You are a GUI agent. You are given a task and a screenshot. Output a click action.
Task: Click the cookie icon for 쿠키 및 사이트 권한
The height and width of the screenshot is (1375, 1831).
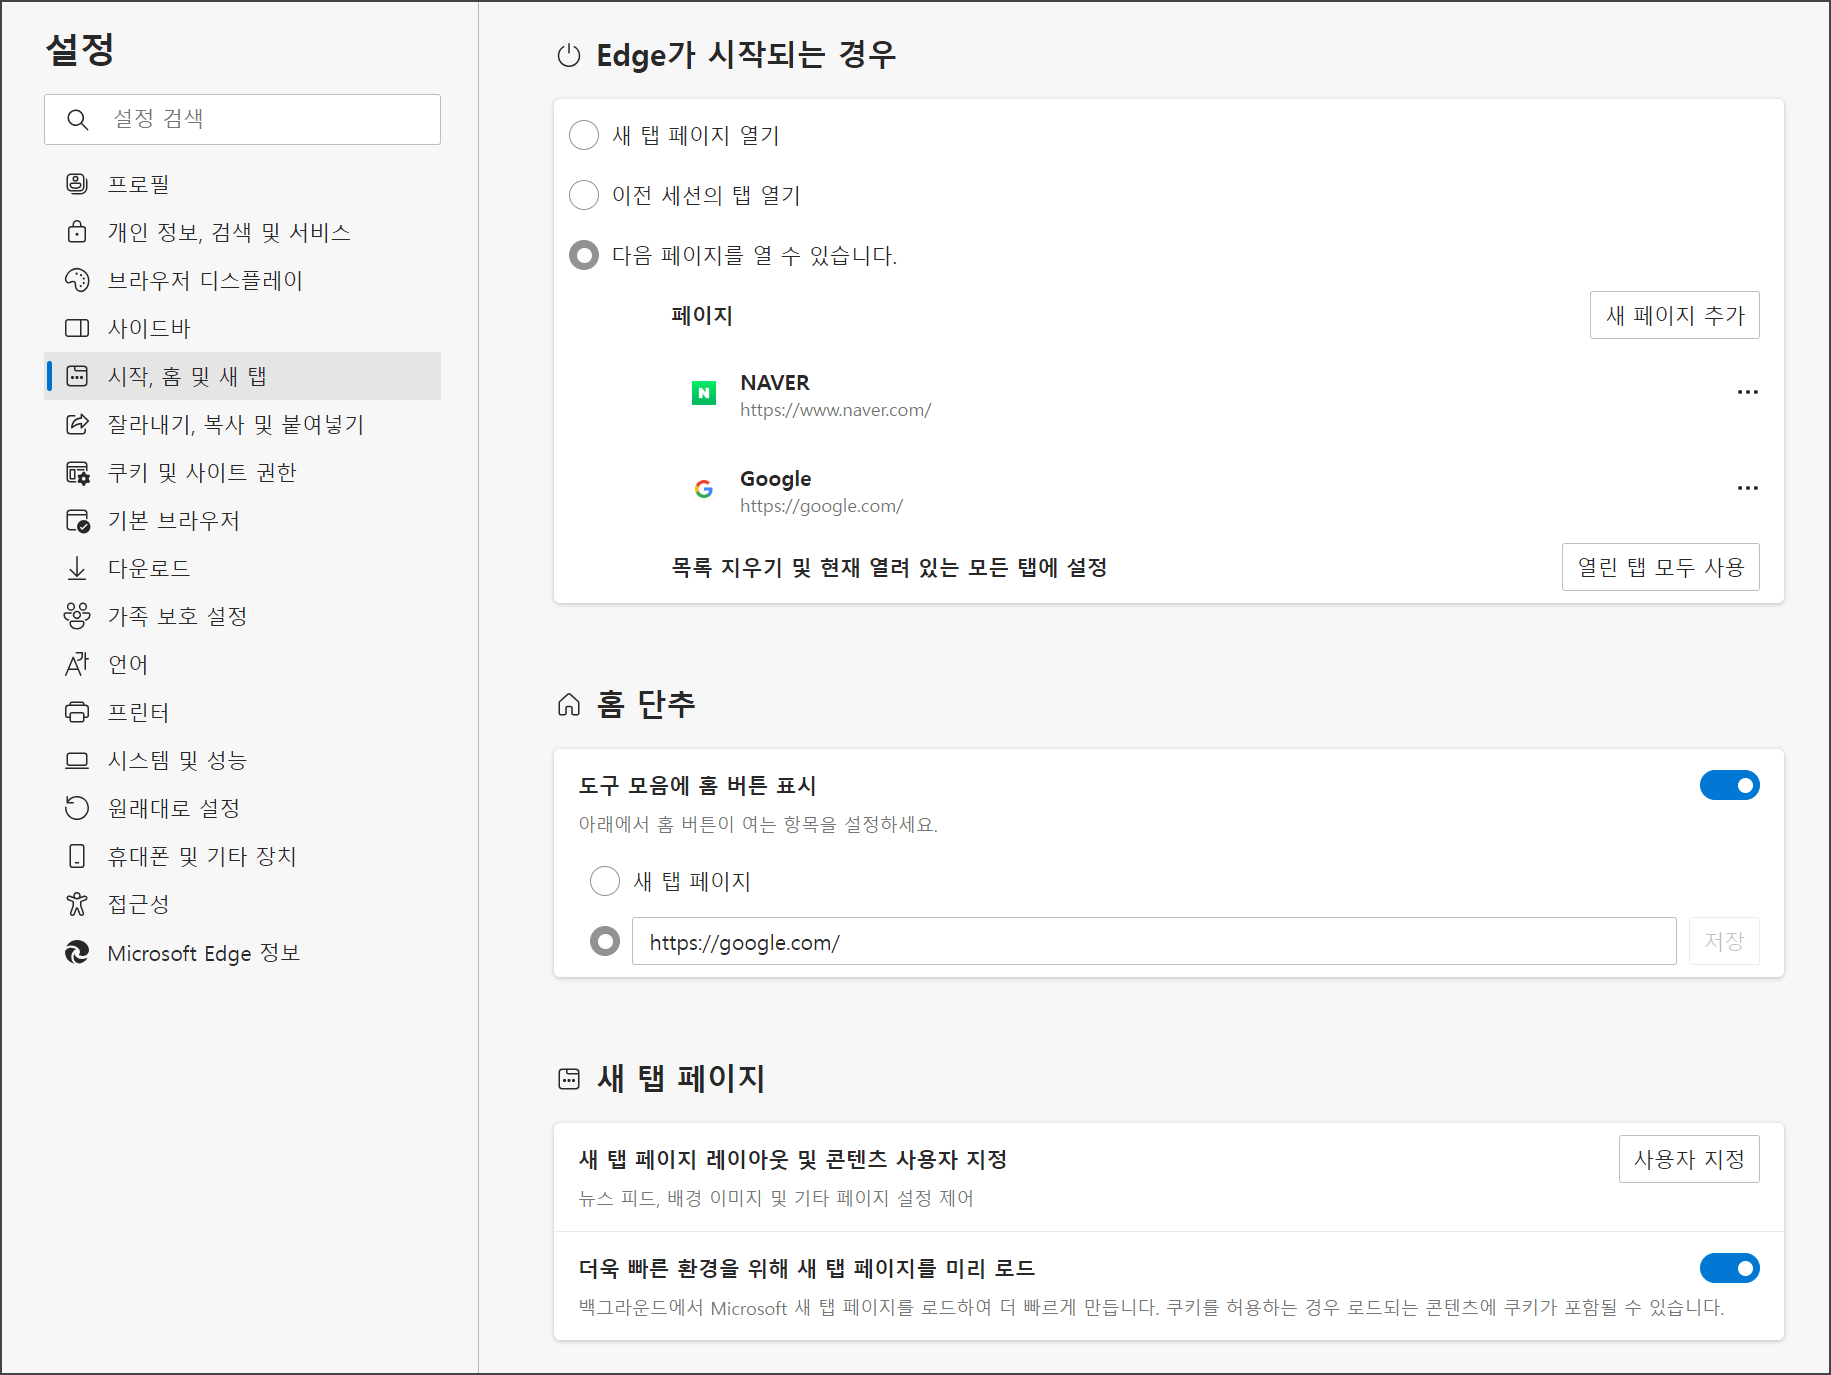[x=77, y=472]
